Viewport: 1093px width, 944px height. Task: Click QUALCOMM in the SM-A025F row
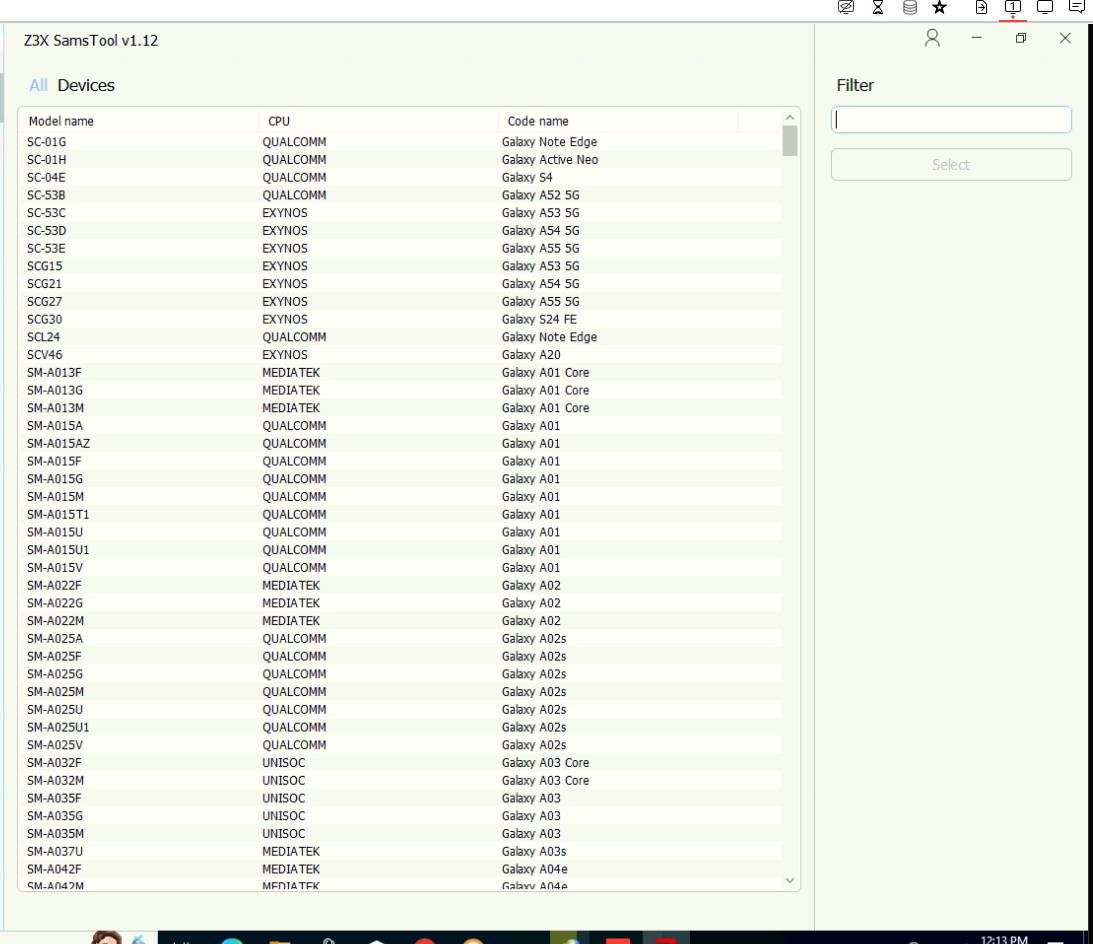pos(294,657)
